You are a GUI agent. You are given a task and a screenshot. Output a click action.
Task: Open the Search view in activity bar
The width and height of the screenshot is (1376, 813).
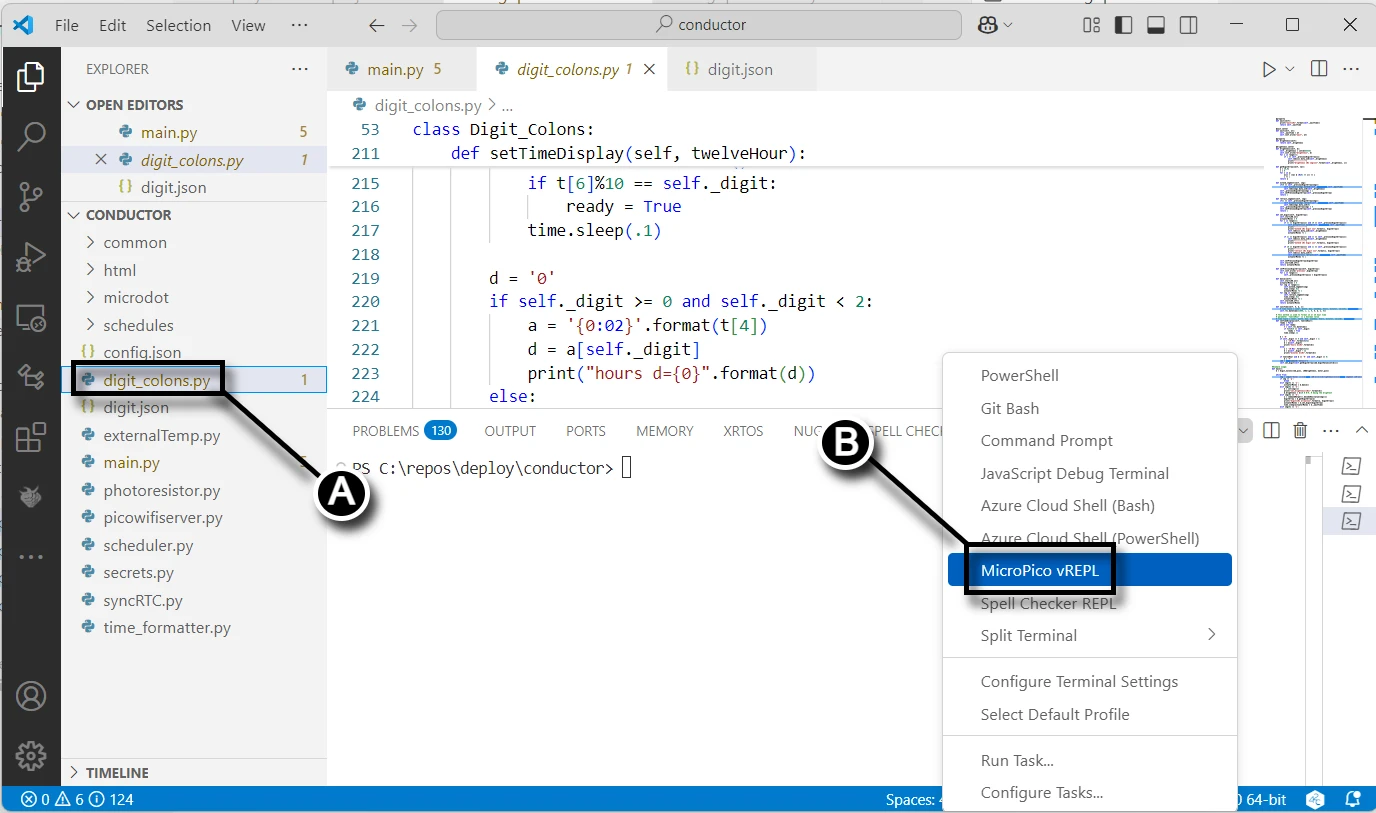pyautogui.click(x=30, y=135)
